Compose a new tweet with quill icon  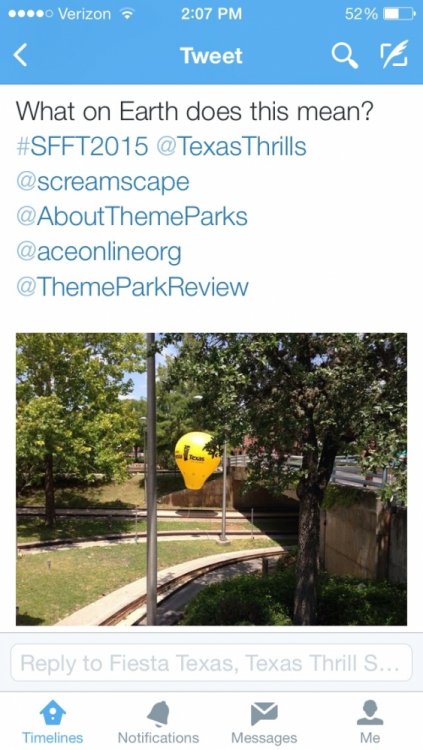coord(394,54)
